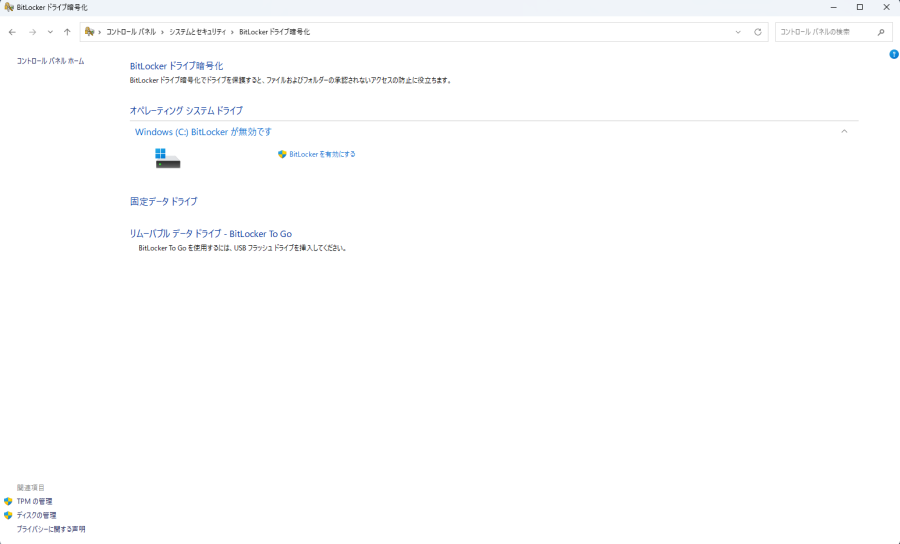Open プライバシーに関する声明 link
Image resolution: width=900 pixels, height=544 pixels.
click(x=51, y=529)
